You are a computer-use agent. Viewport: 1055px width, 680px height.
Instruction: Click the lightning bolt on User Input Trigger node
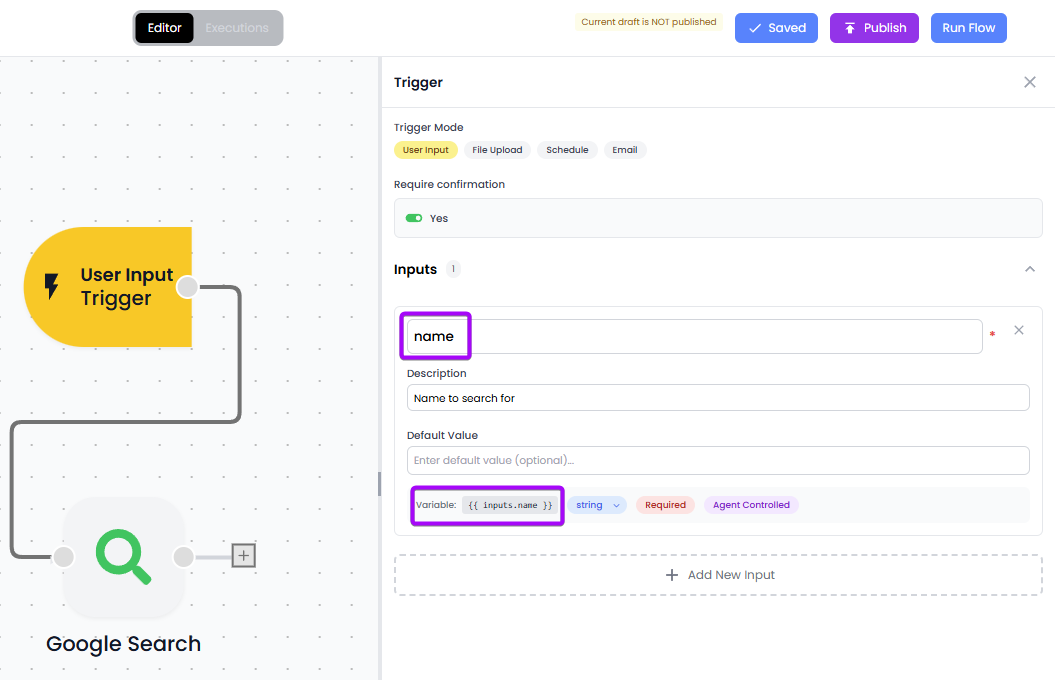(x=50, y=287)
